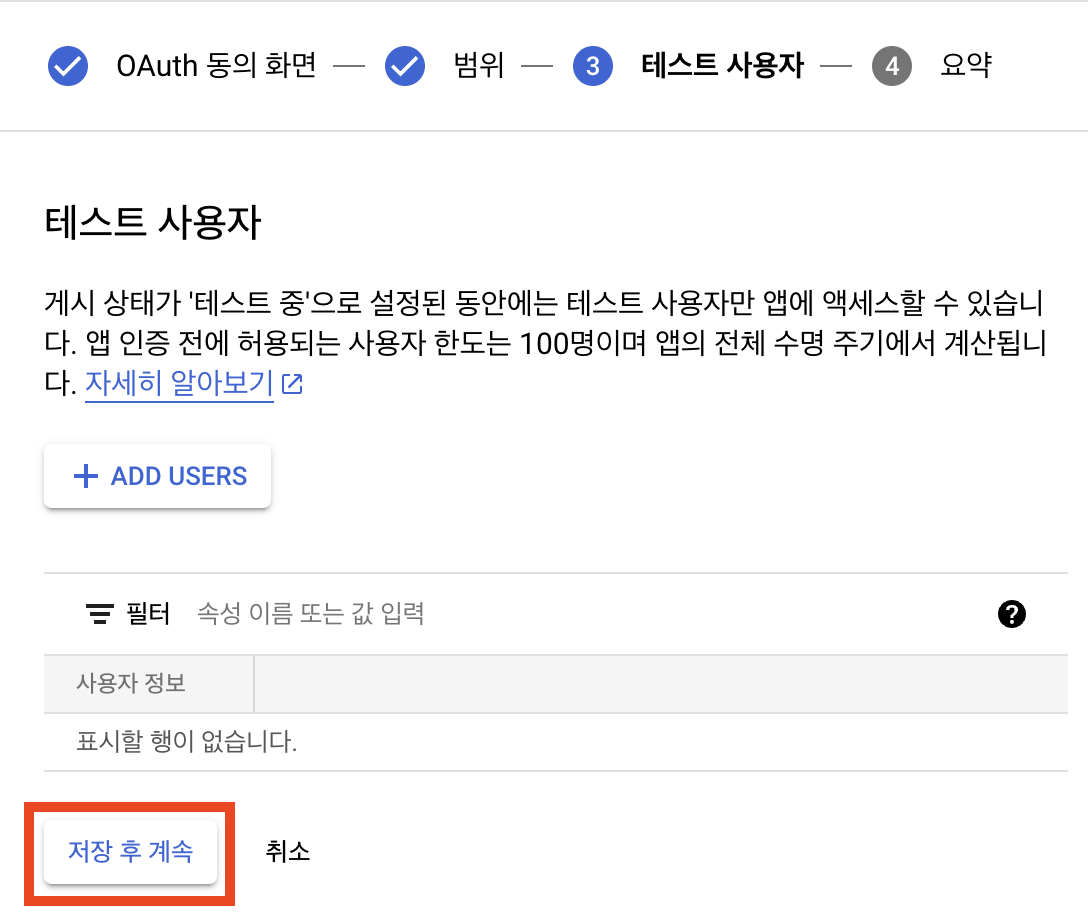The width and height of the screenshot is (1088, 922).
Task: Click the 취소 button
Action: coord(288,852)
